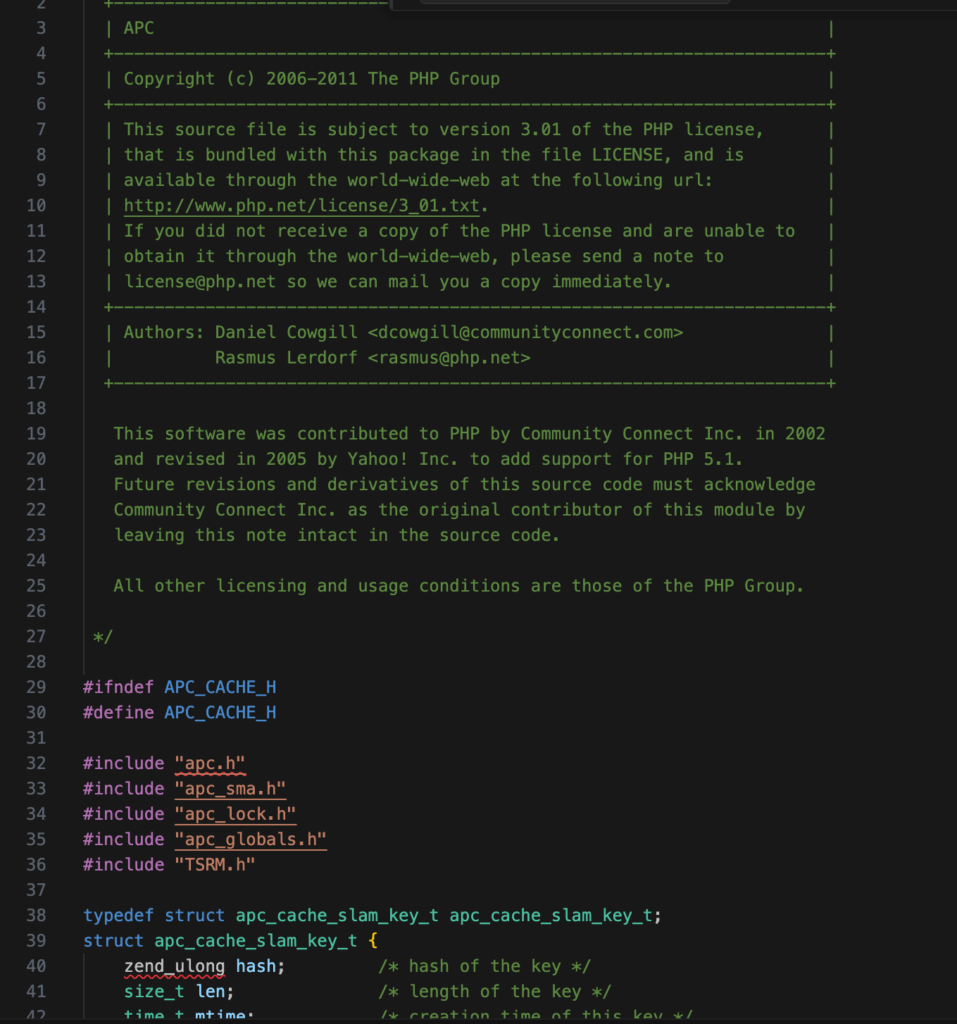The width and height of the screenshot is (957, 1024).
Task: Click line number 29 in the gutter
Action: pyautogui.click(x=36, y=687)
